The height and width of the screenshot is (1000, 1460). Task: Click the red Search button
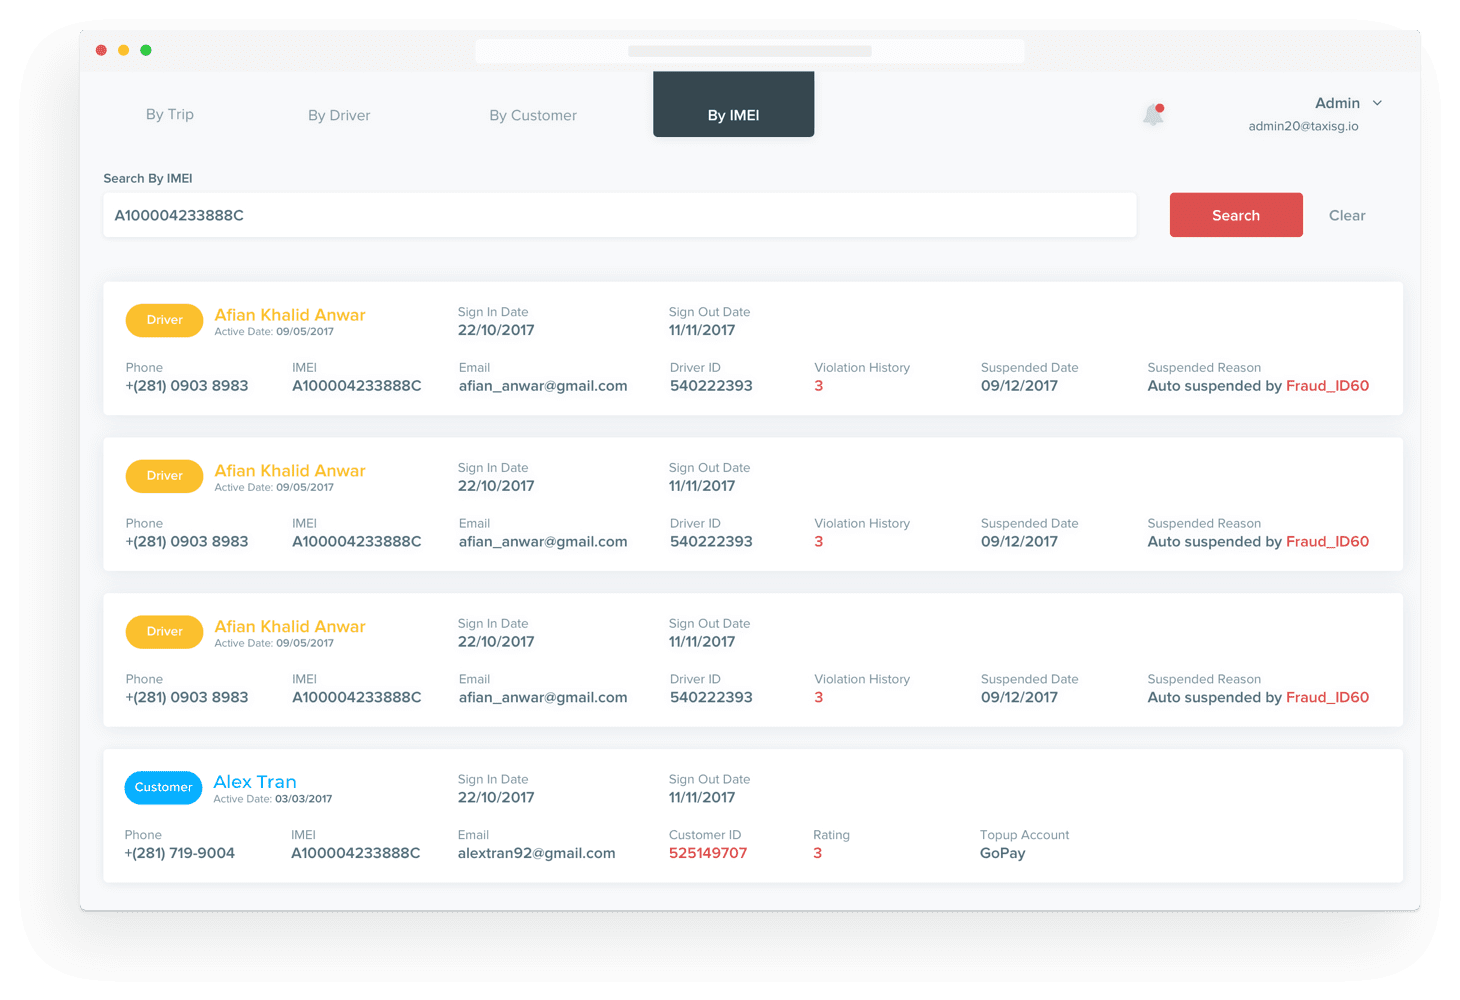(x=1236, y=215)
